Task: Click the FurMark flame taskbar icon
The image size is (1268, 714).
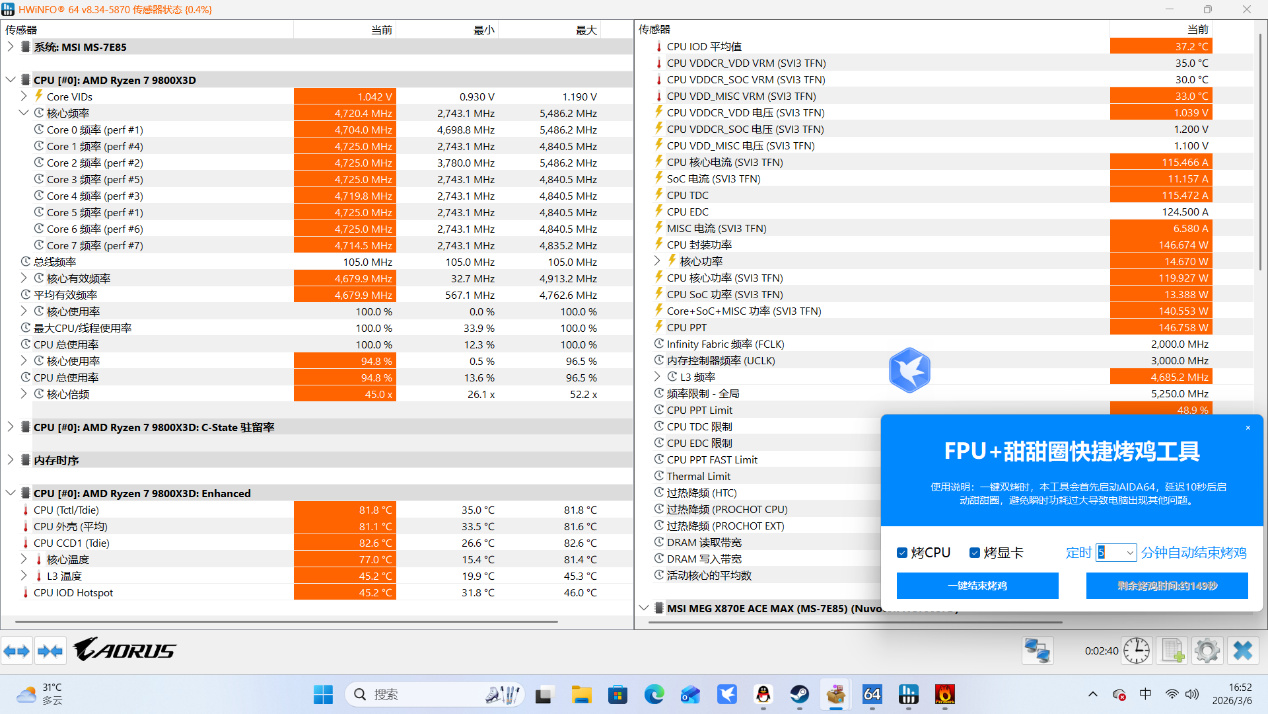Action: point(944,693)
